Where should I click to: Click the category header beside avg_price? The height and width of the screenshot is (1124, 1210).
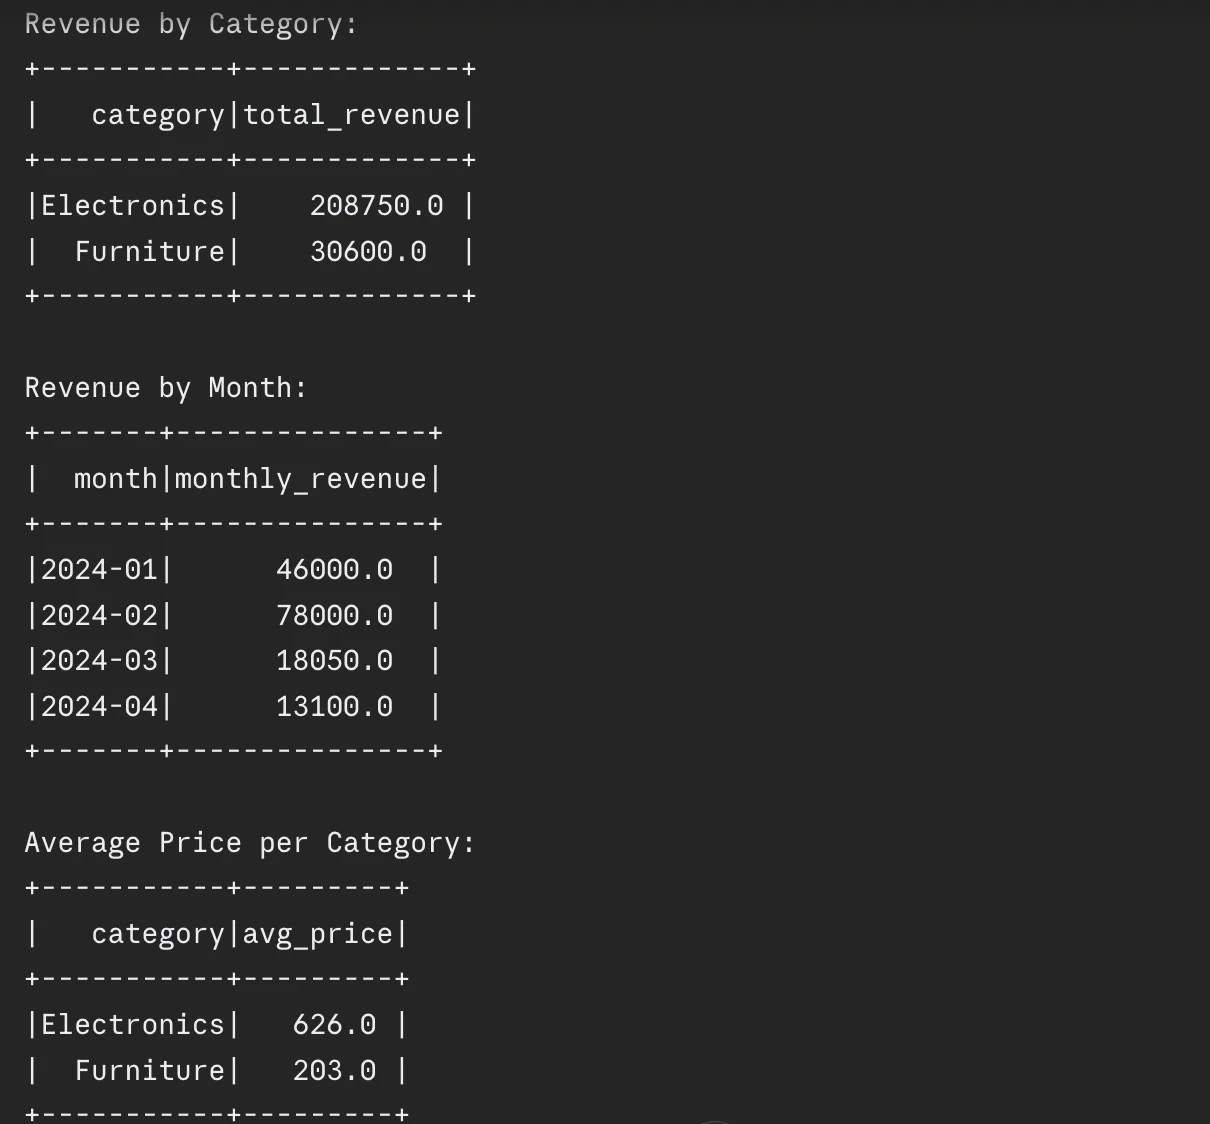(x=158, y=935)
